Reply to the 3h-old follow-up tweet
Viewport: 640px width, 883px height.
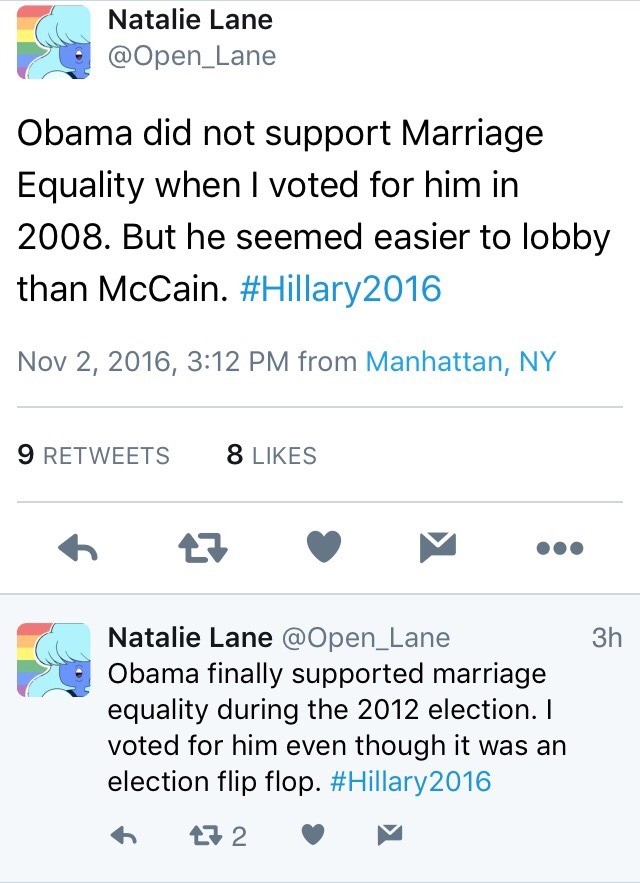[x=123, y=835]
